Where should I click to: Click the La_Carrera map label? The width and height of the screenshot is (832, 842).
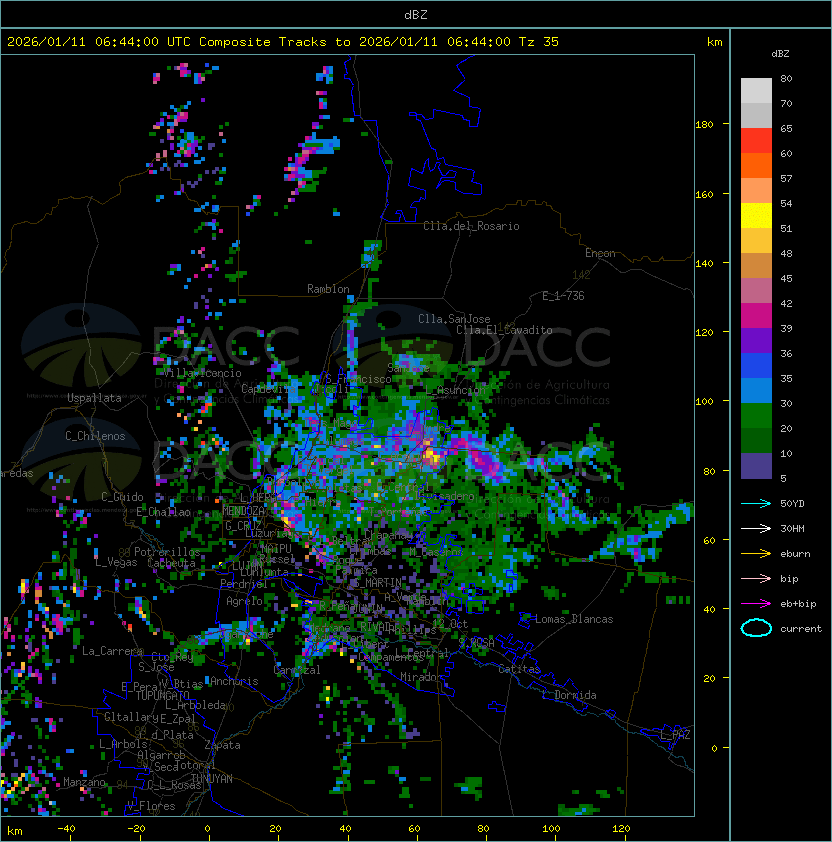pyautogui.click(x=113, y=651)
